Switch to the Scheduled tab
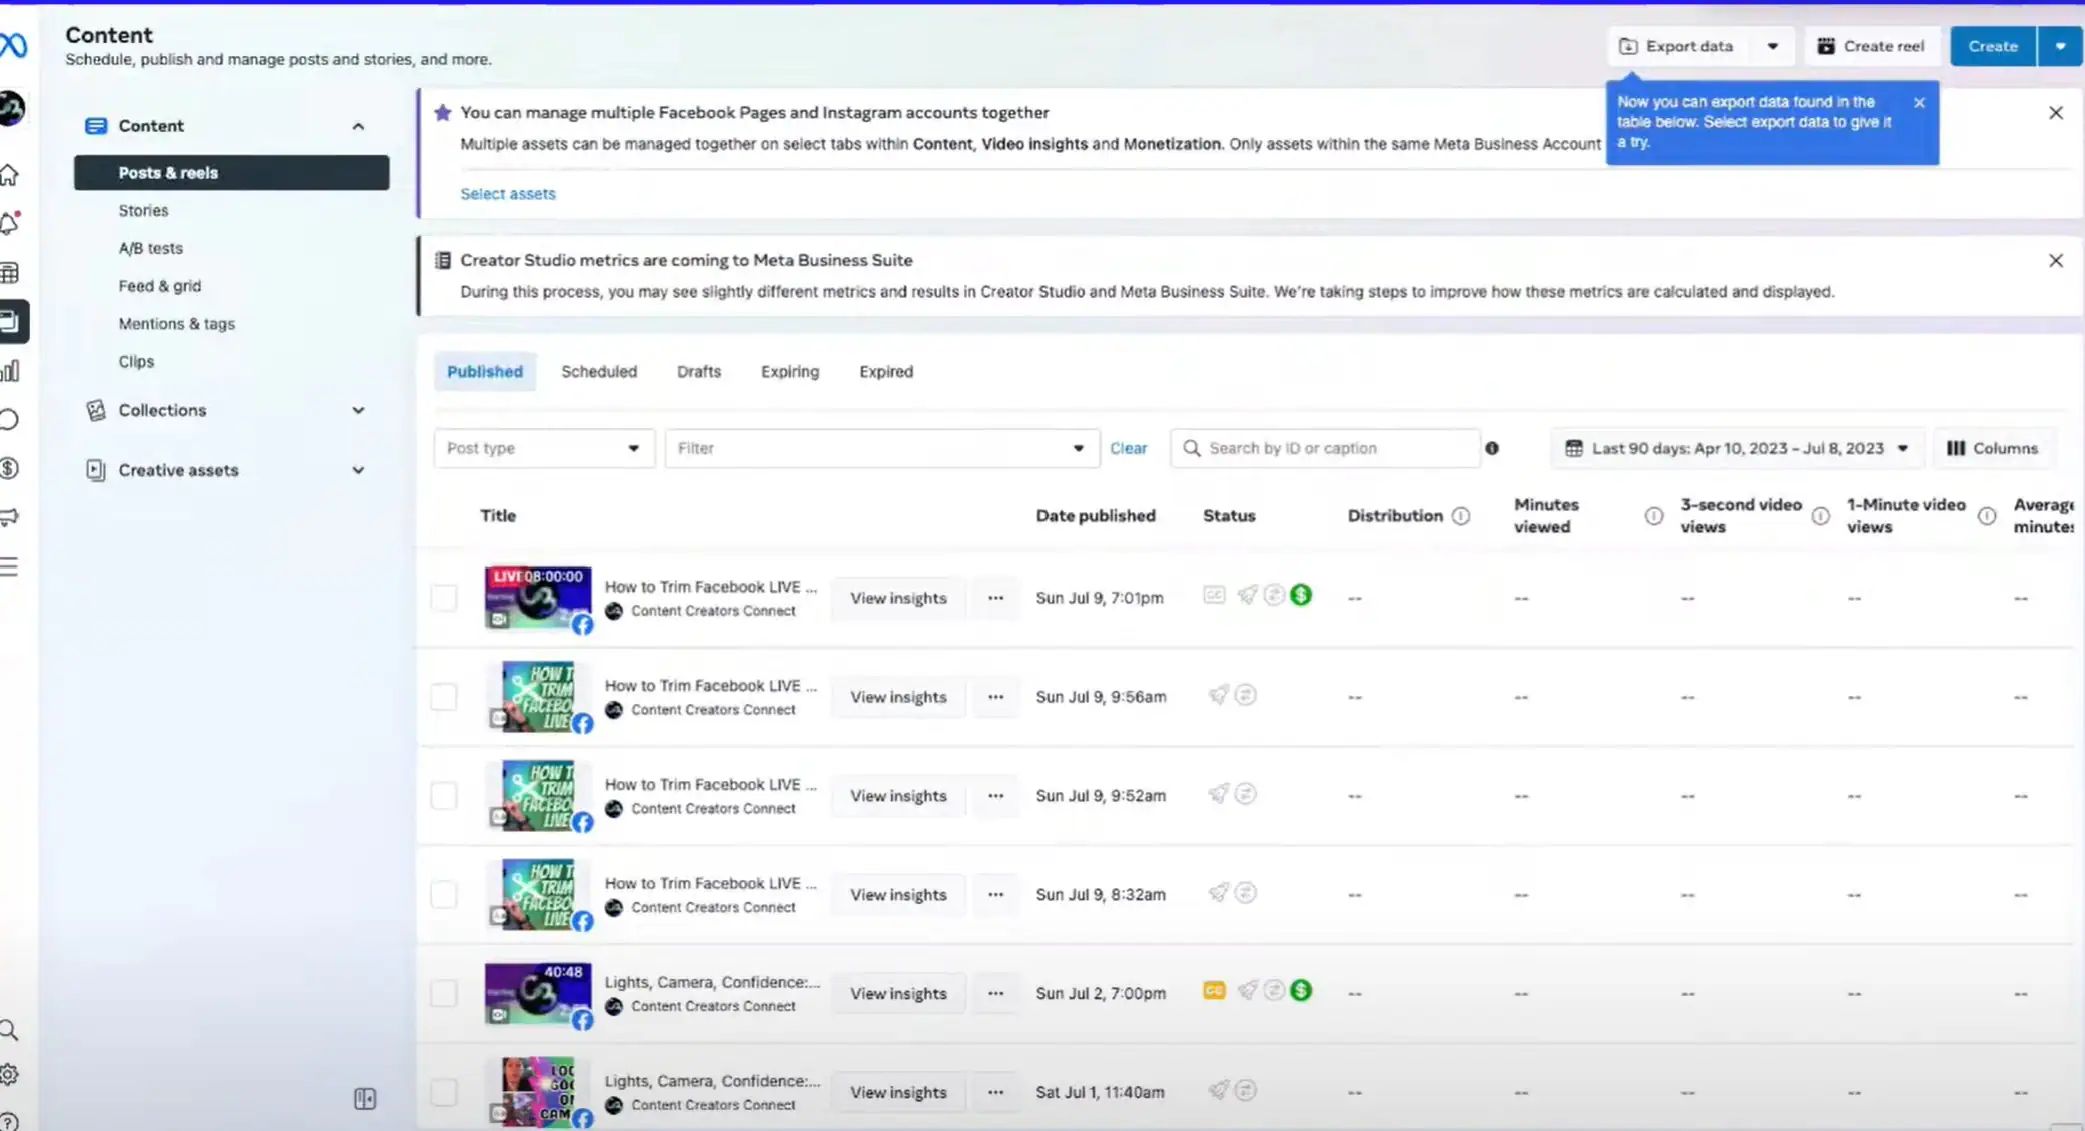The width and height of the screenshot is (2085, 1131). (599, 370)
